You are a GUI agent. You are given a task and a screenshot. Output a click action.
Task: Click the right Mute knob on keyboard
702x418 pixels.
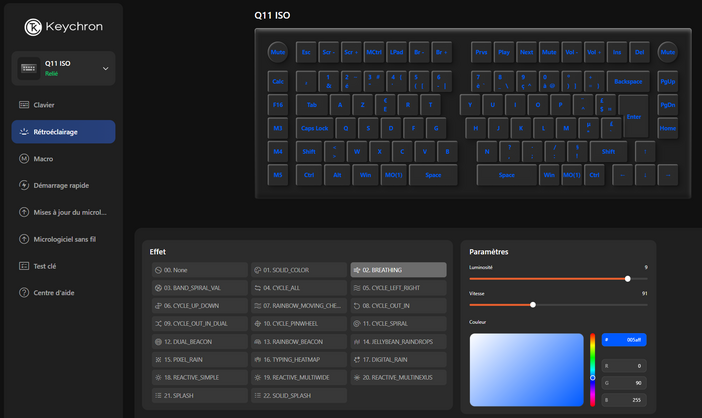[x=668, y=52]
